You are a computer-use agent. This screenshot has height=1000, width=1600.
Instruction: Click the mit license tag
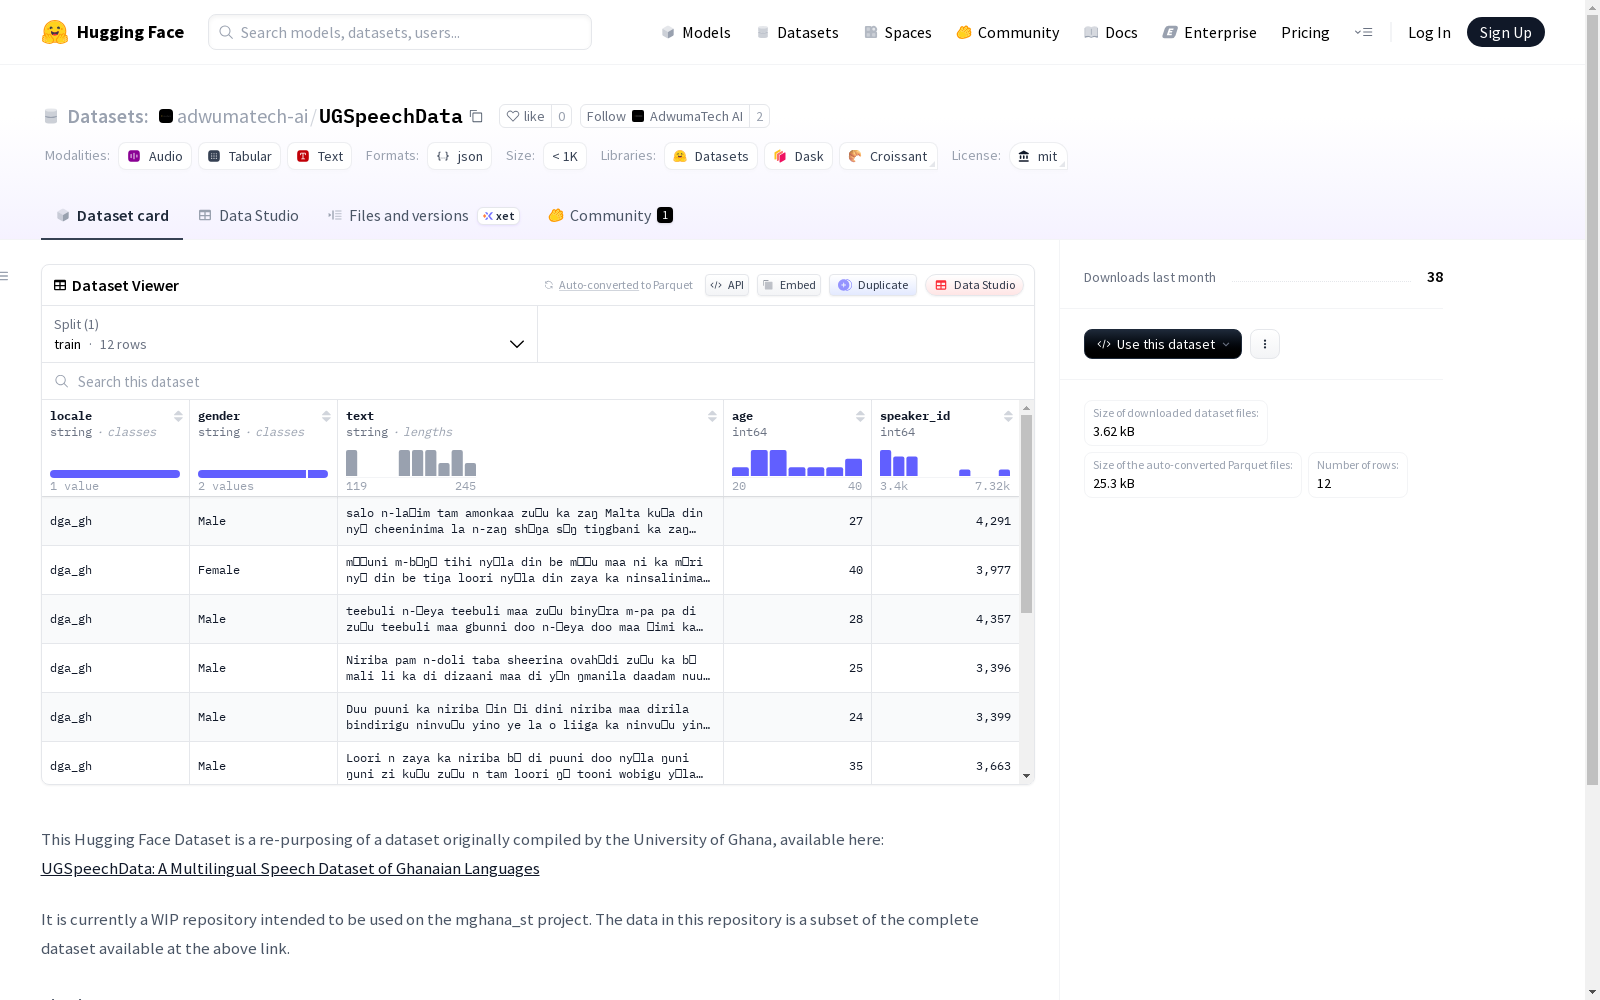(x=1038, y=156)
